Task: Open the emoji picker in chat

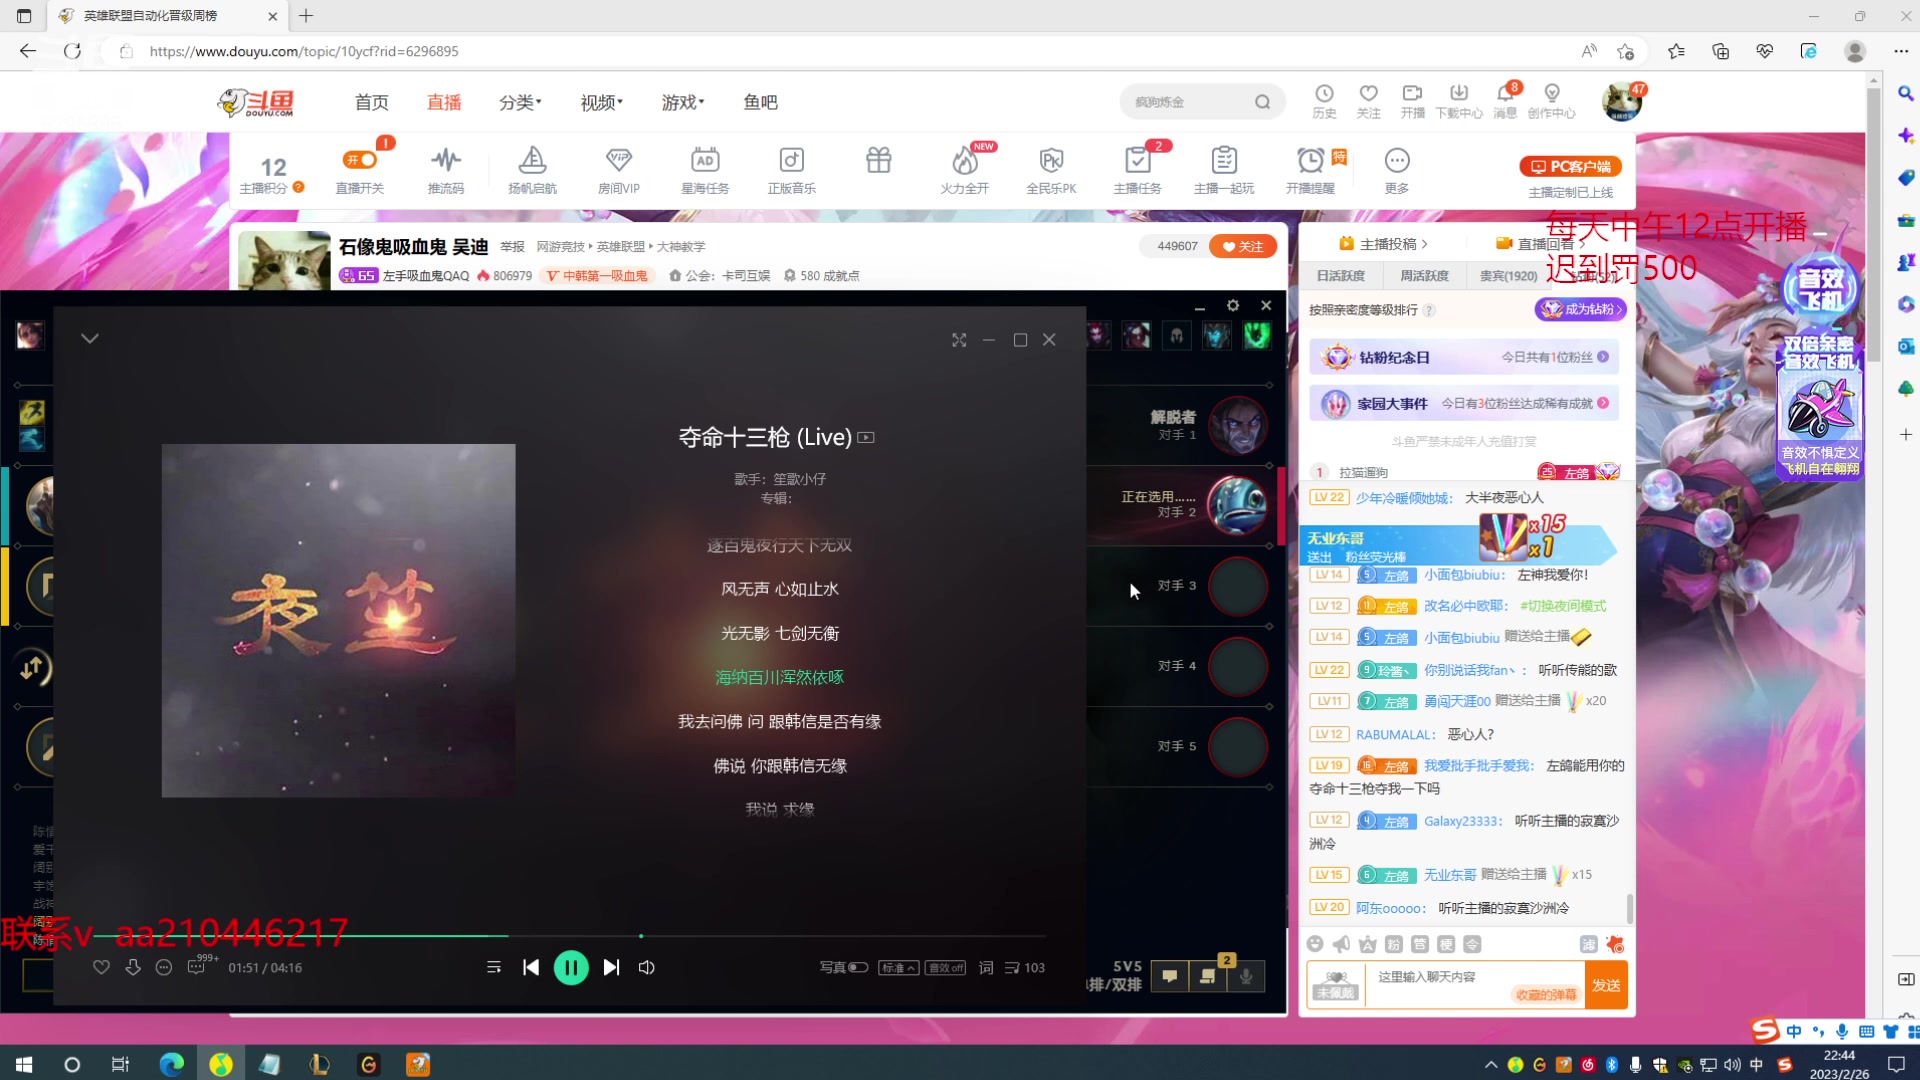Action: (x=1315, y=944)
